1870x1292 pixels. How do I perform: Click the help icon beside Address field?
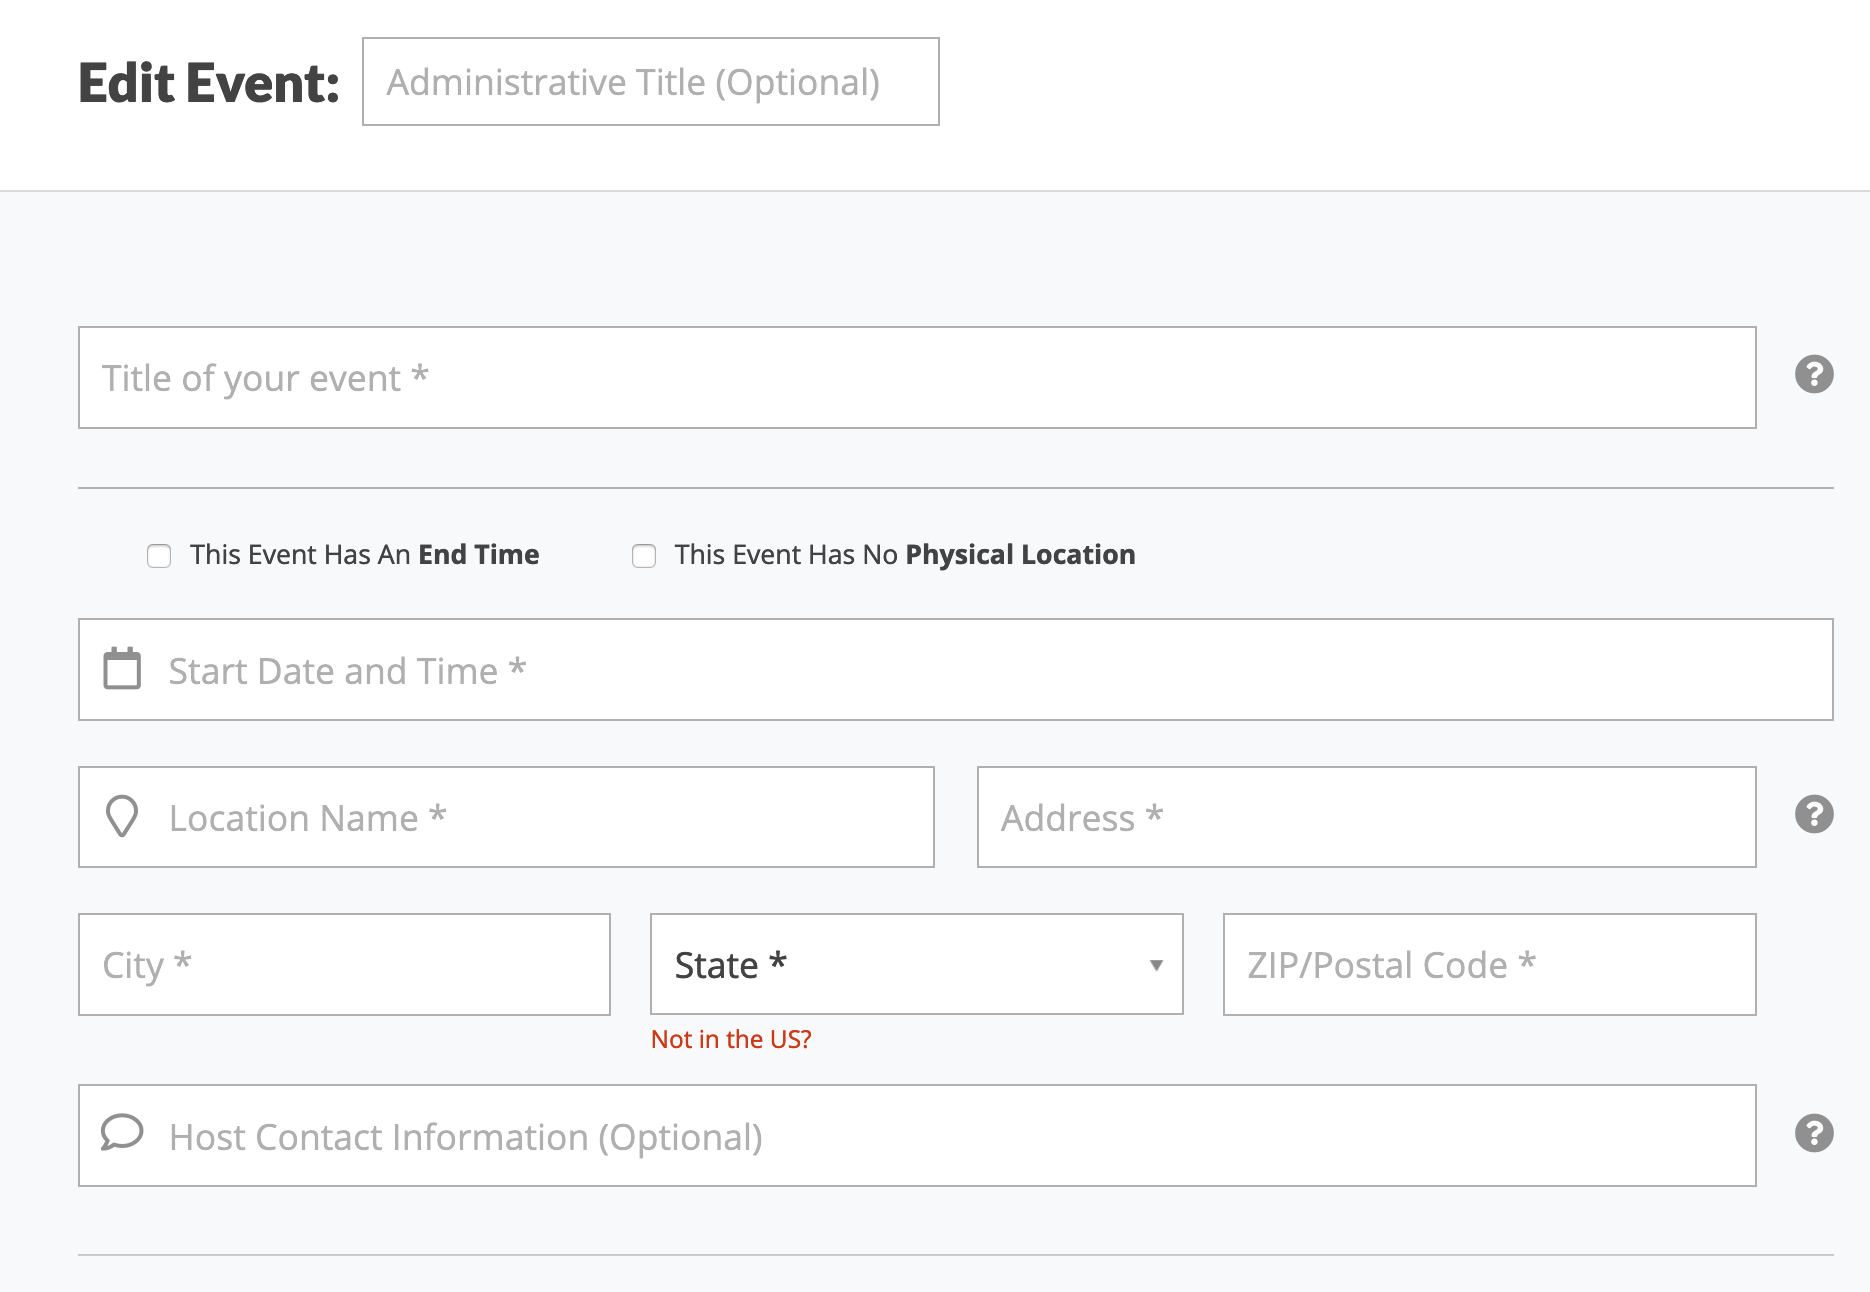pos(1813,815)
